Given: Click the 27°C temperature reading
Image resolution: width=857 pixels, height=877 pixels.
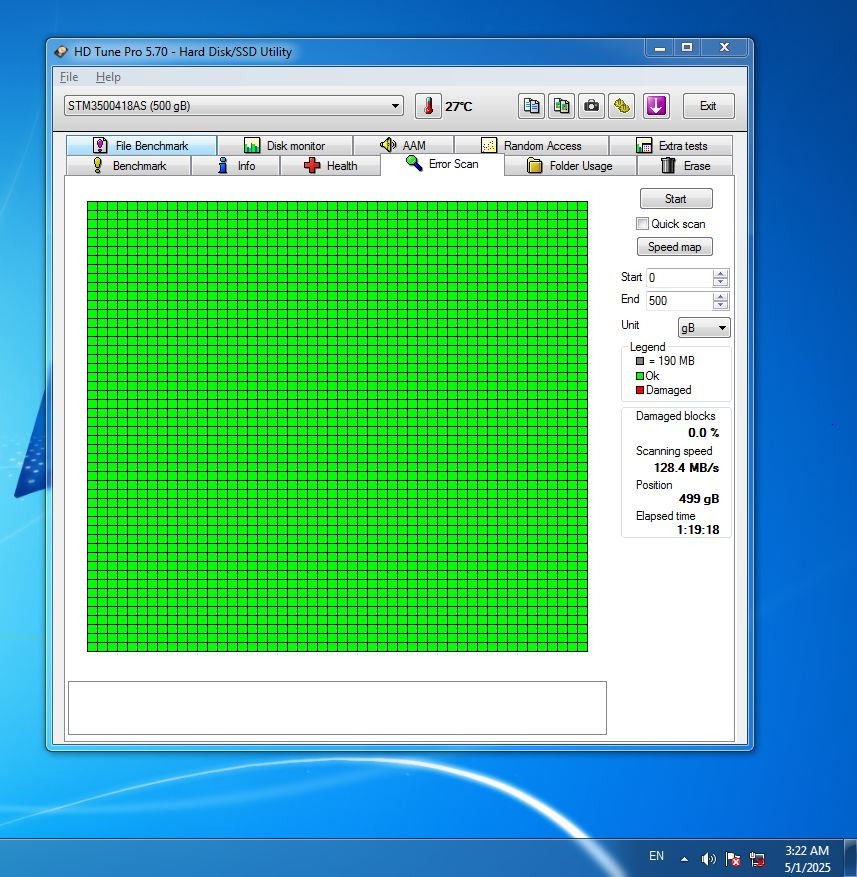Looking at the screenshot, I should (459, 106).
